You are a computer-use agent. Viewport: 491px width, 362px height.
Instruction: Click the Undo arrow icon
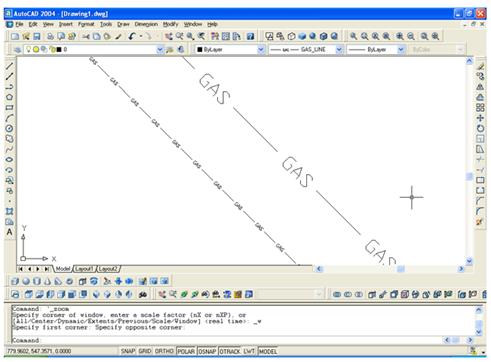[x=132, y=36]
